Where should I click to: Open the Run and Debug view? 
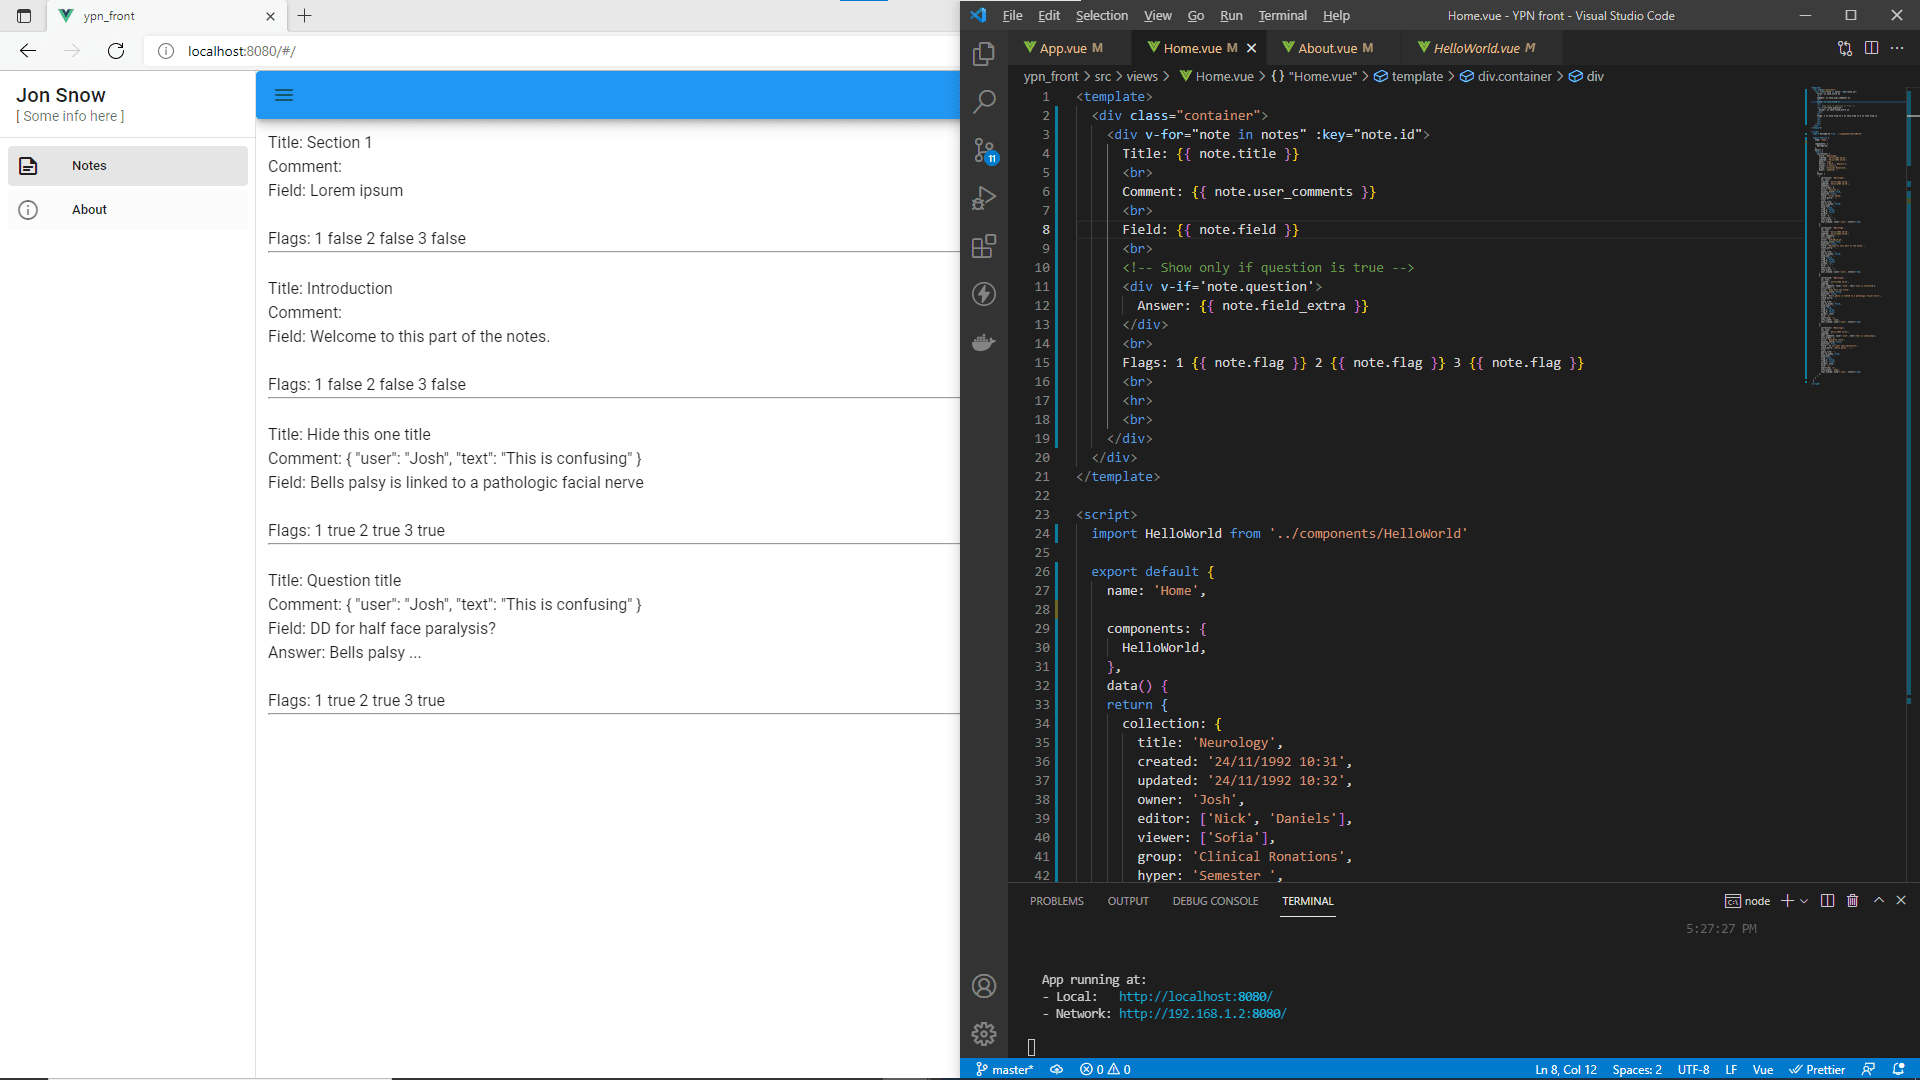[x=985, y=198]
